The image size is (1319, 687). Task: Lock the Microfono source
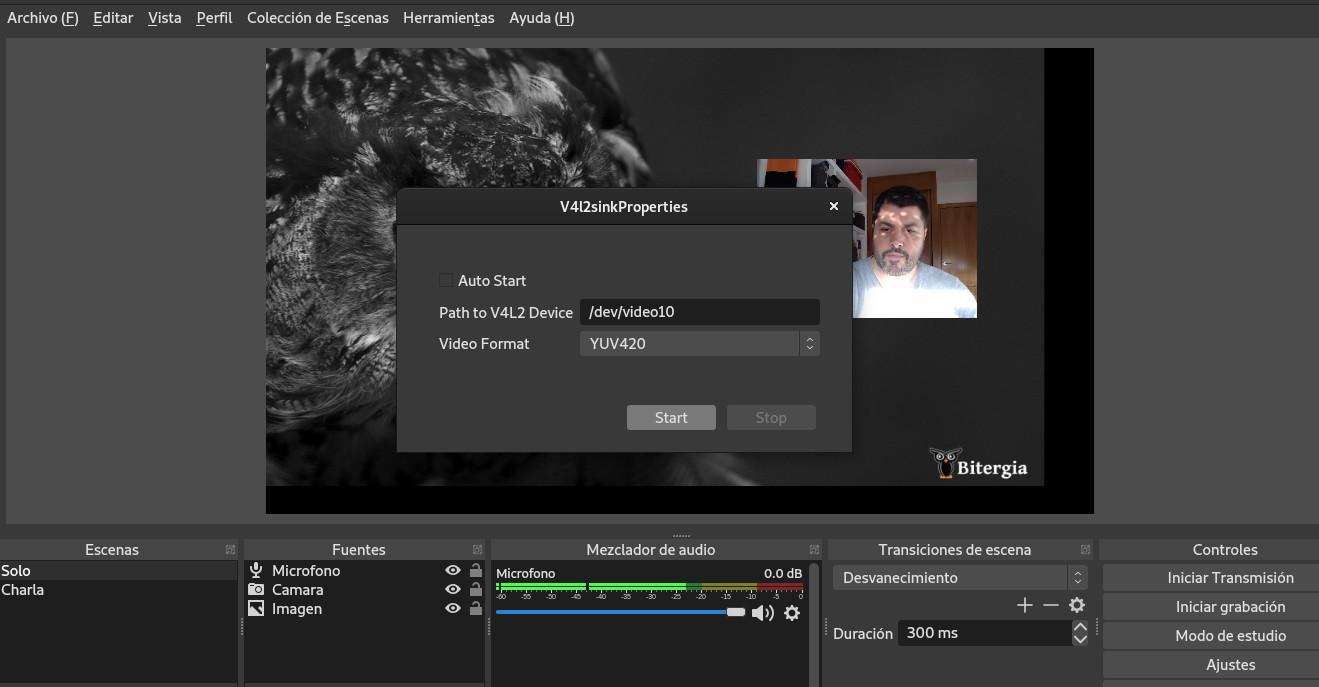click(476, 571)
